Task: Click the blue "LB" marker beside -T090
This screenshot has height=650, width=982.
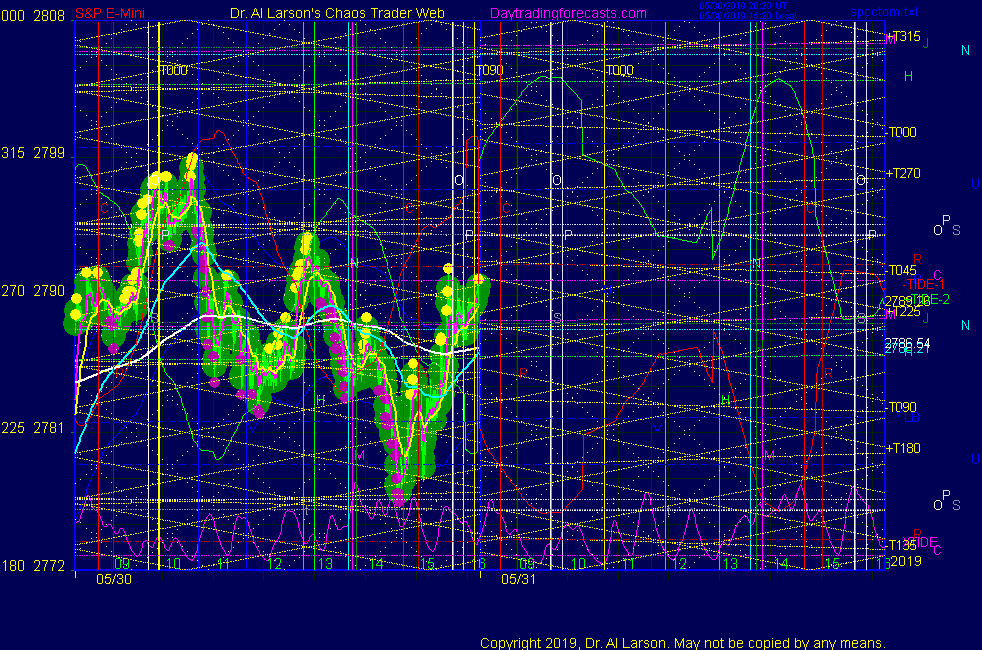Action: [911, 418]
